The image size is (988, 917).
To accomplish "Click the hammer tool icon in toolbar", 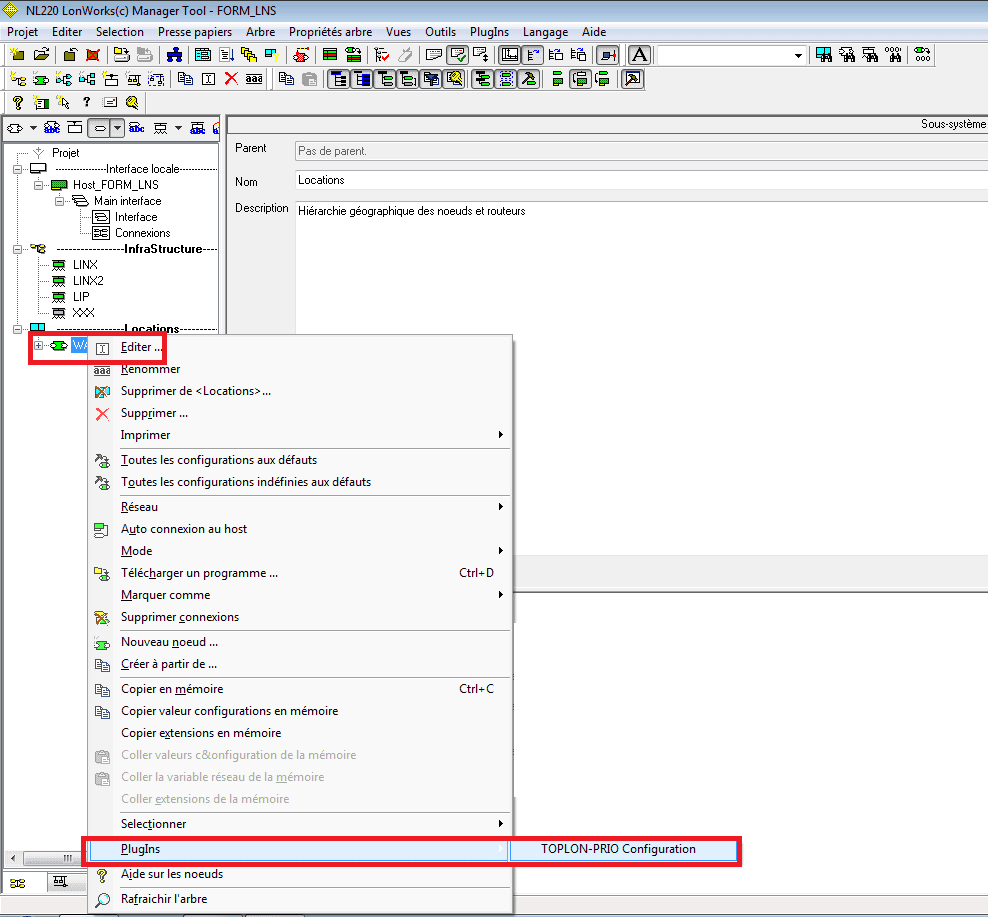I will click(x=529, y=79).
